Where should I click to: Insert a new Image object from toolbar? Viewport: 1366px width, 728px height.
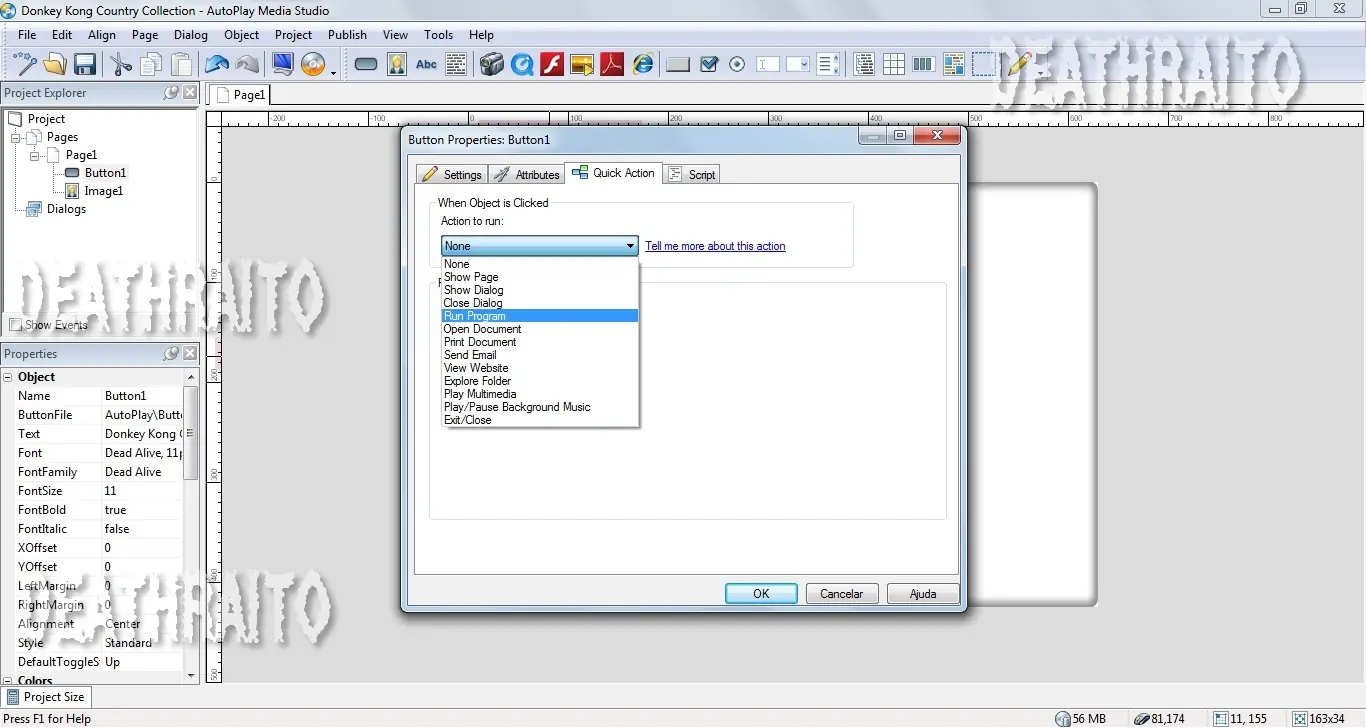(x=397, y=65)
